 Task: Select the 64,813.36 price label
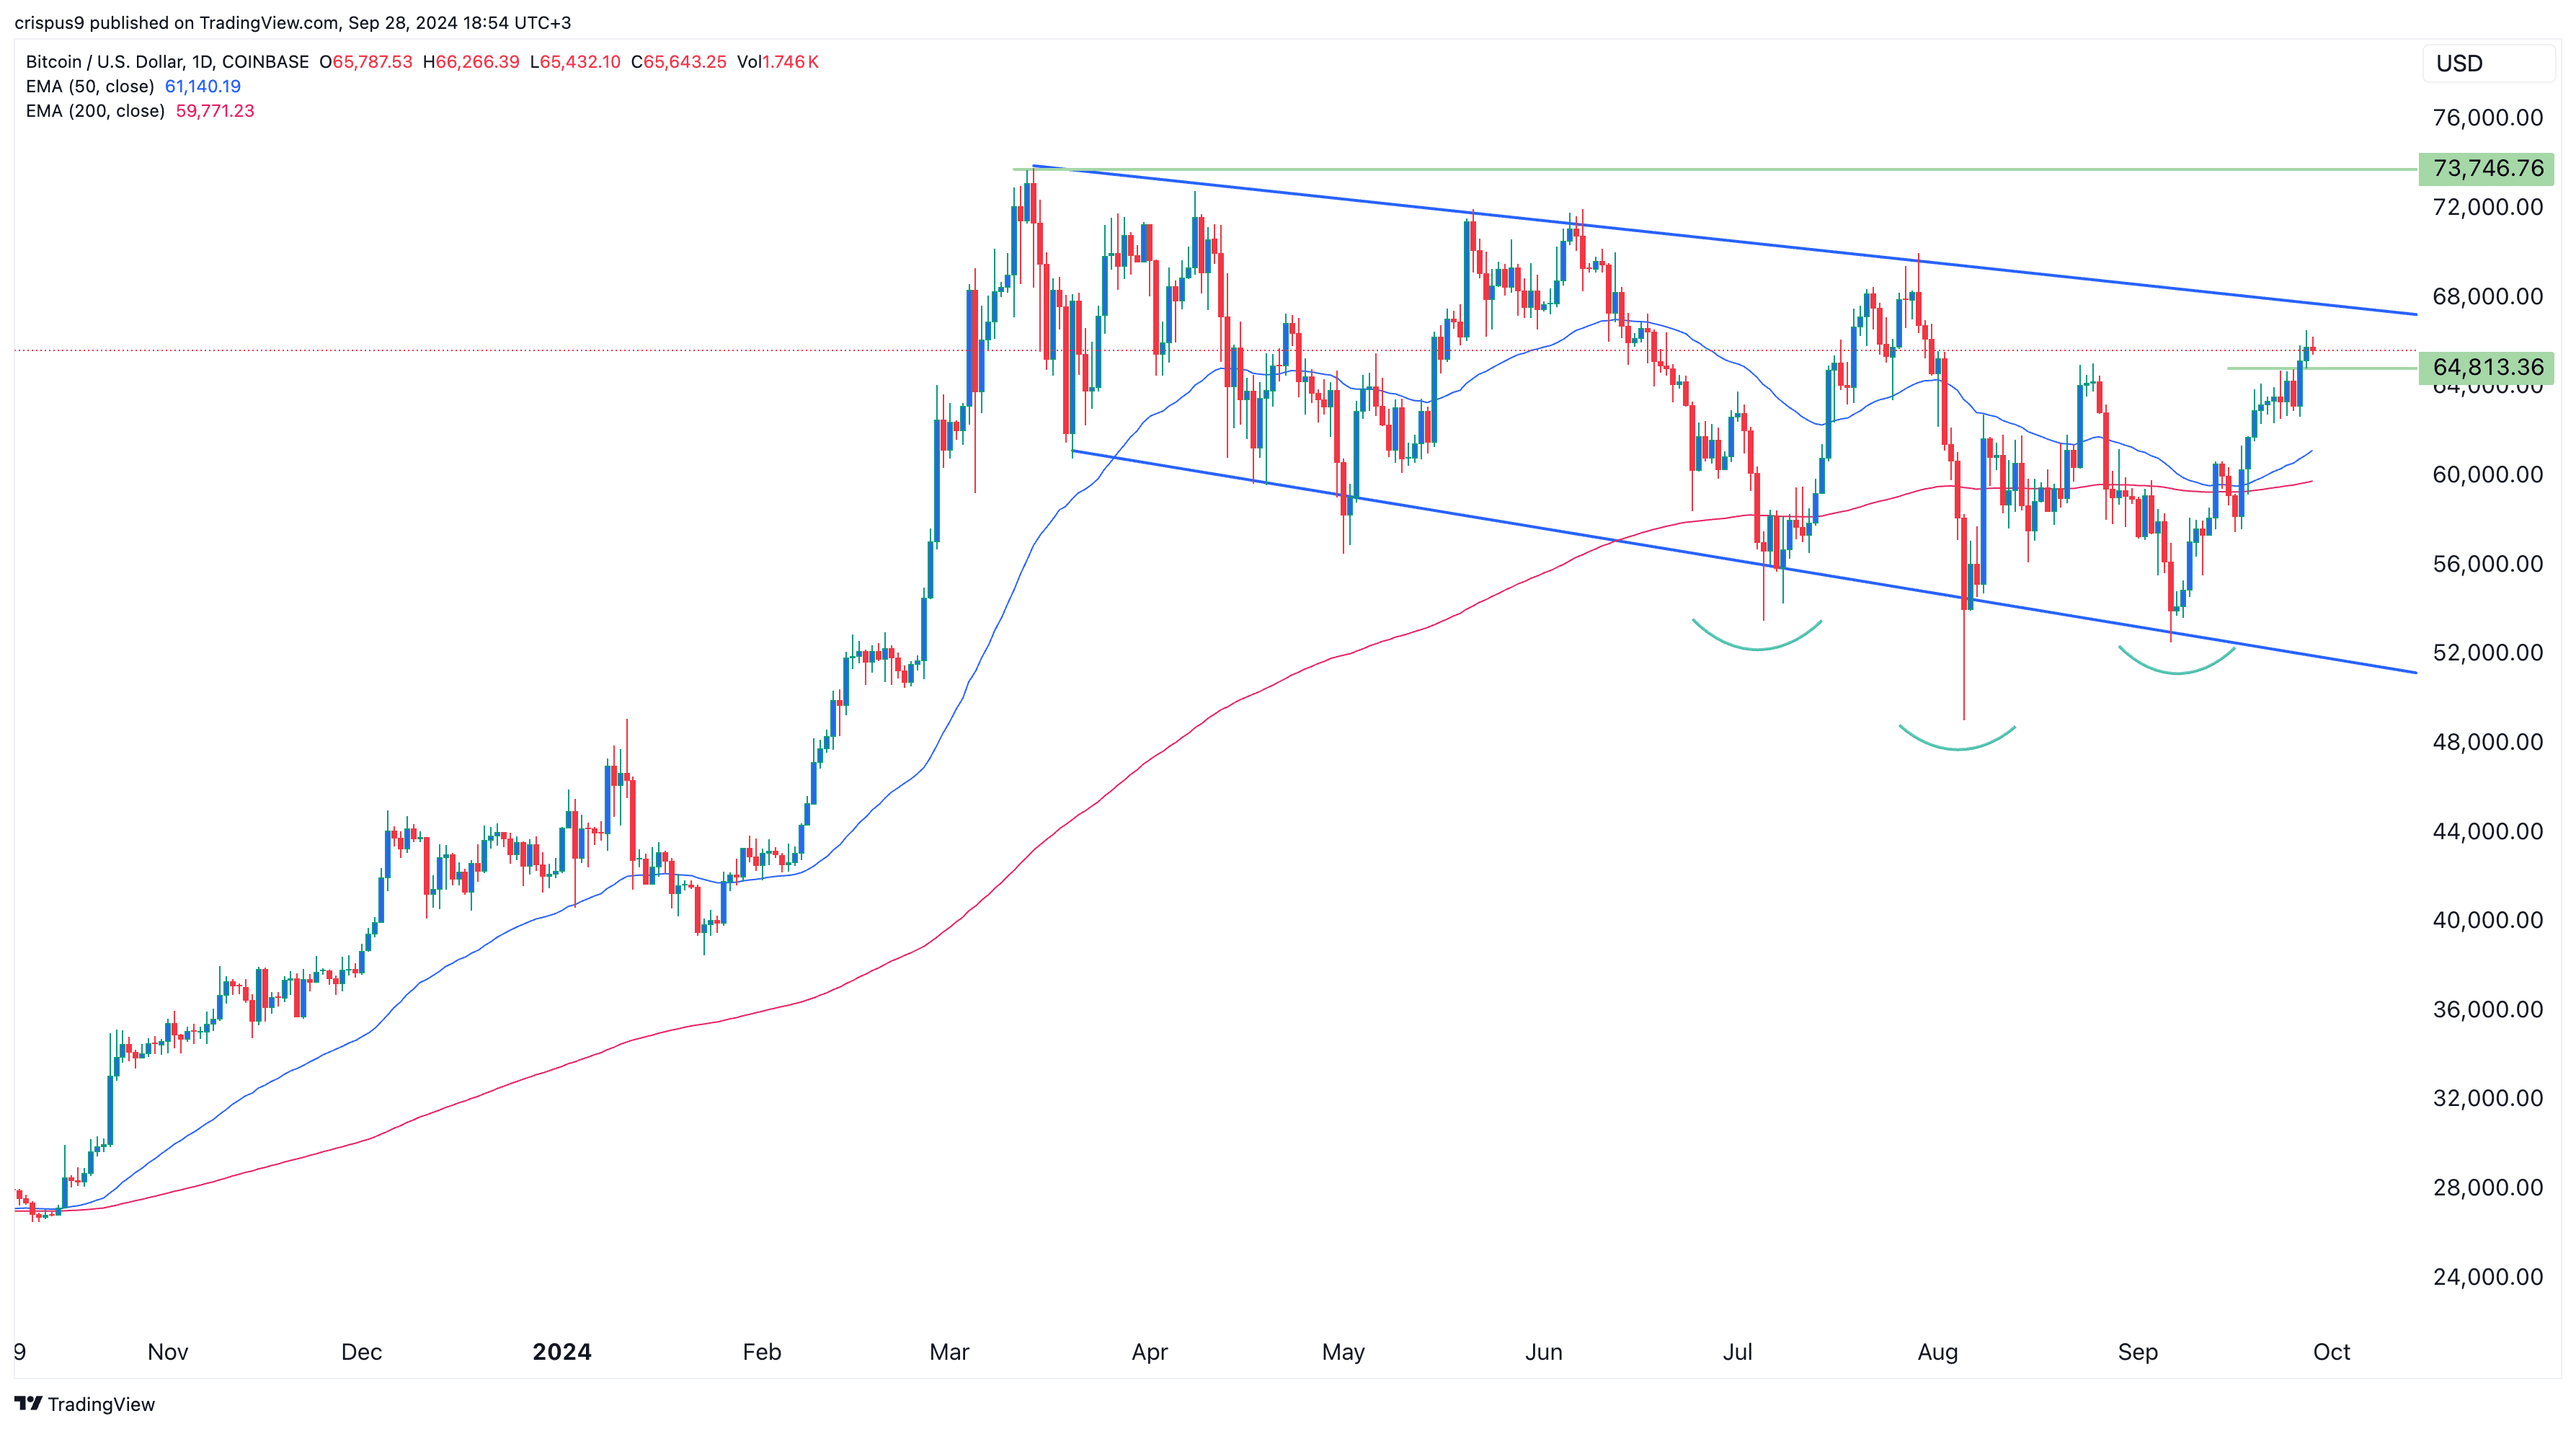(x=2486, y=367)
